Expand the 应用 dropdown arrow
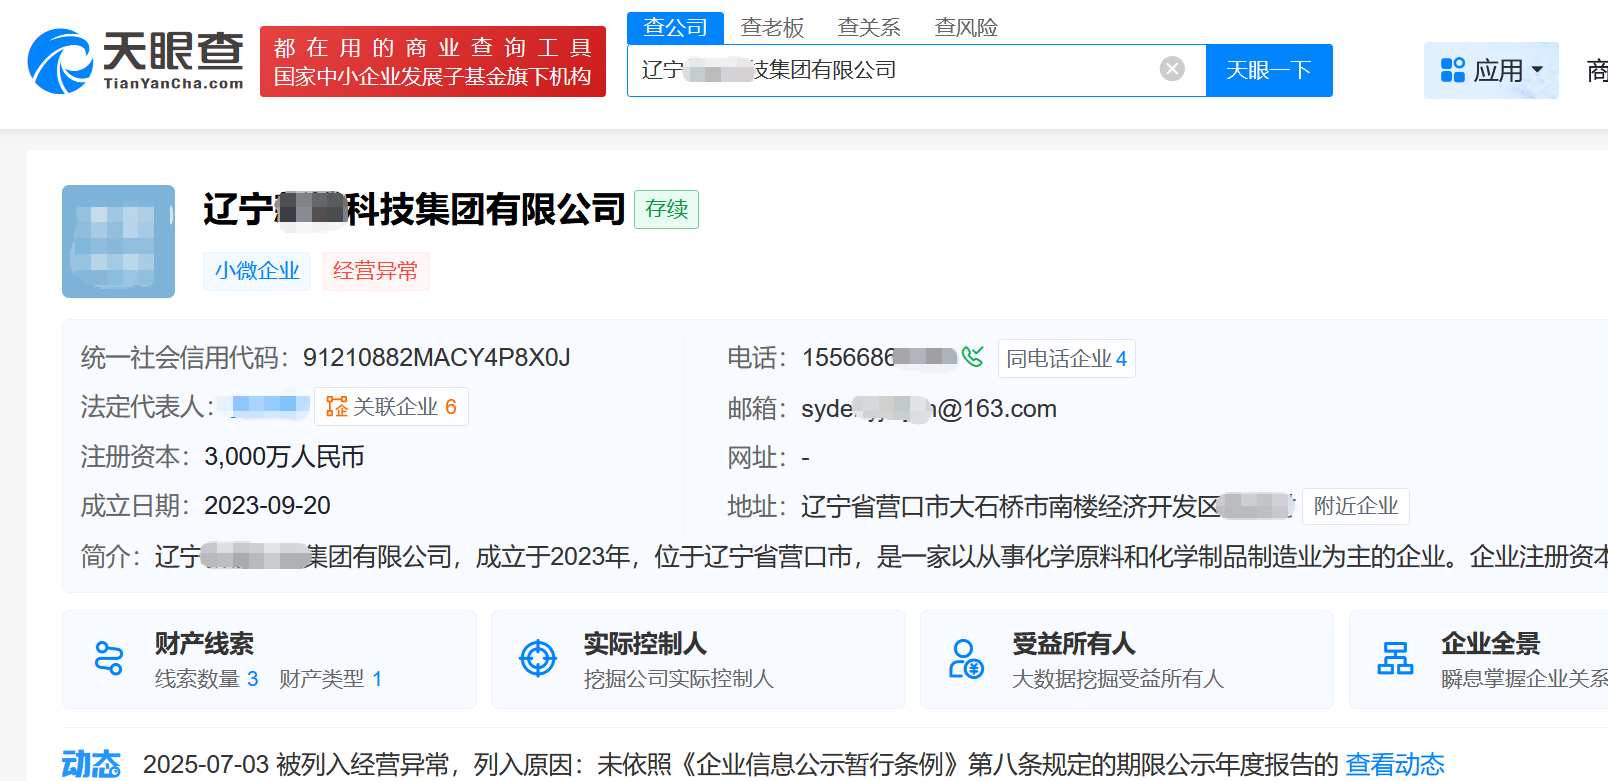Image resolution: width=1608 pixels, height=781 pixels. click(1538, 70)
